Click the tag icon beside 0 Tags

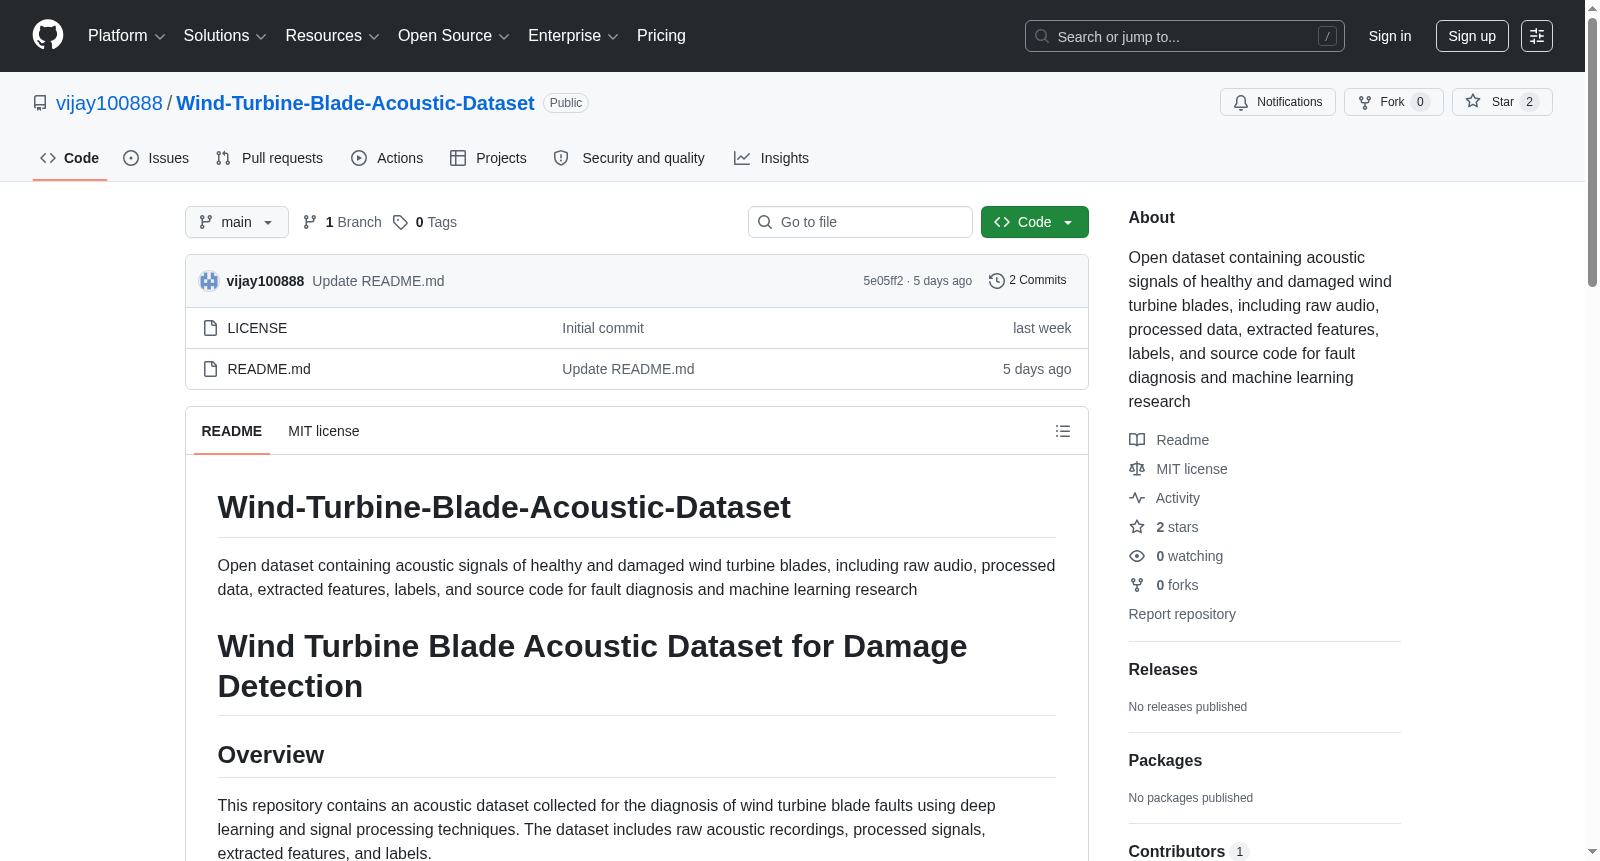tap(400, 222)
